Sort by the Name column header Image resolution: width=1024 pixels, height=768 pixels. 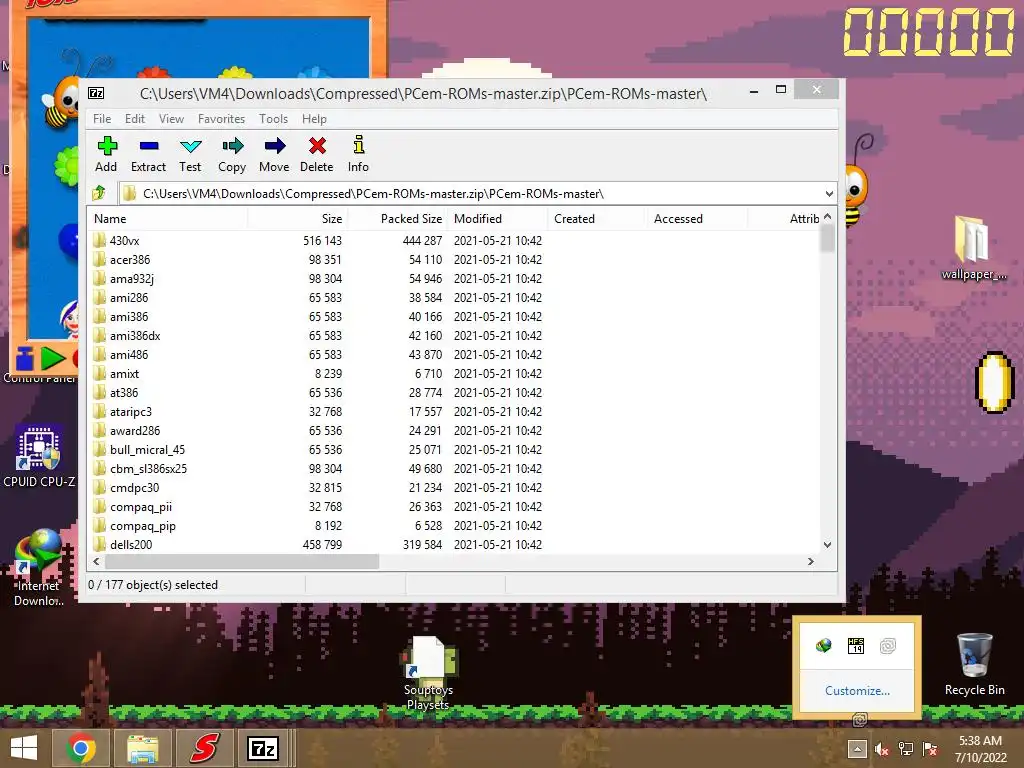point(167,219)
